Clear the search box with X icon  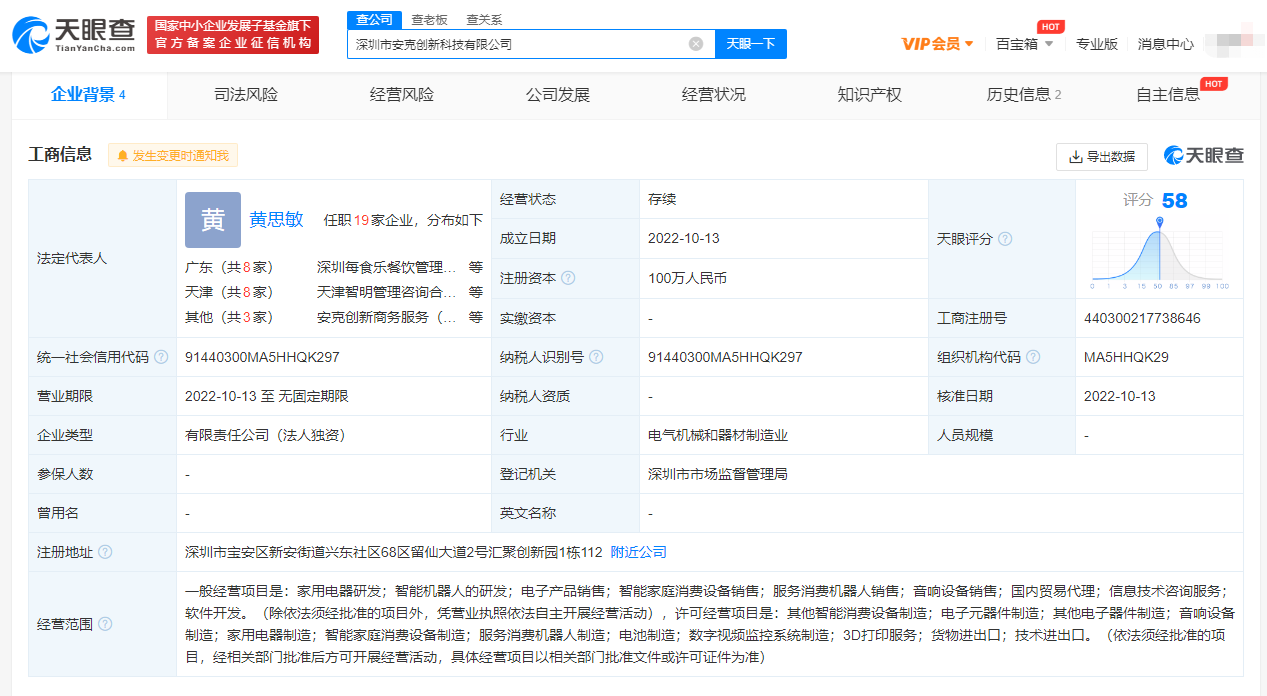click(x=696, y=44)
